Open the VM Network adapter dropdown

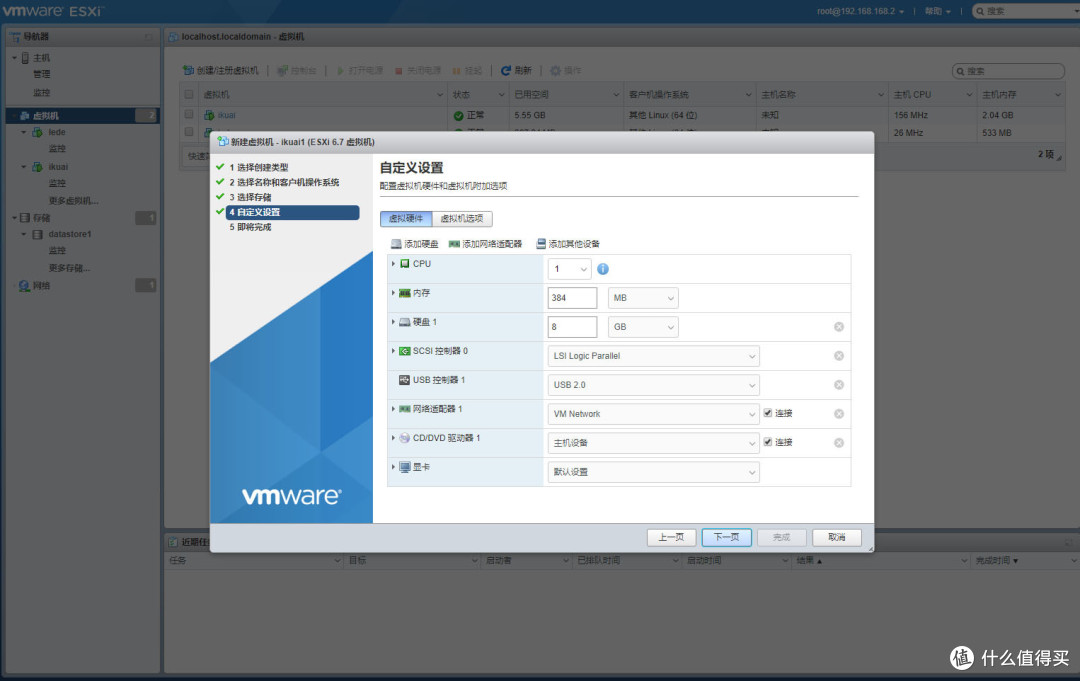click(653, 413)
